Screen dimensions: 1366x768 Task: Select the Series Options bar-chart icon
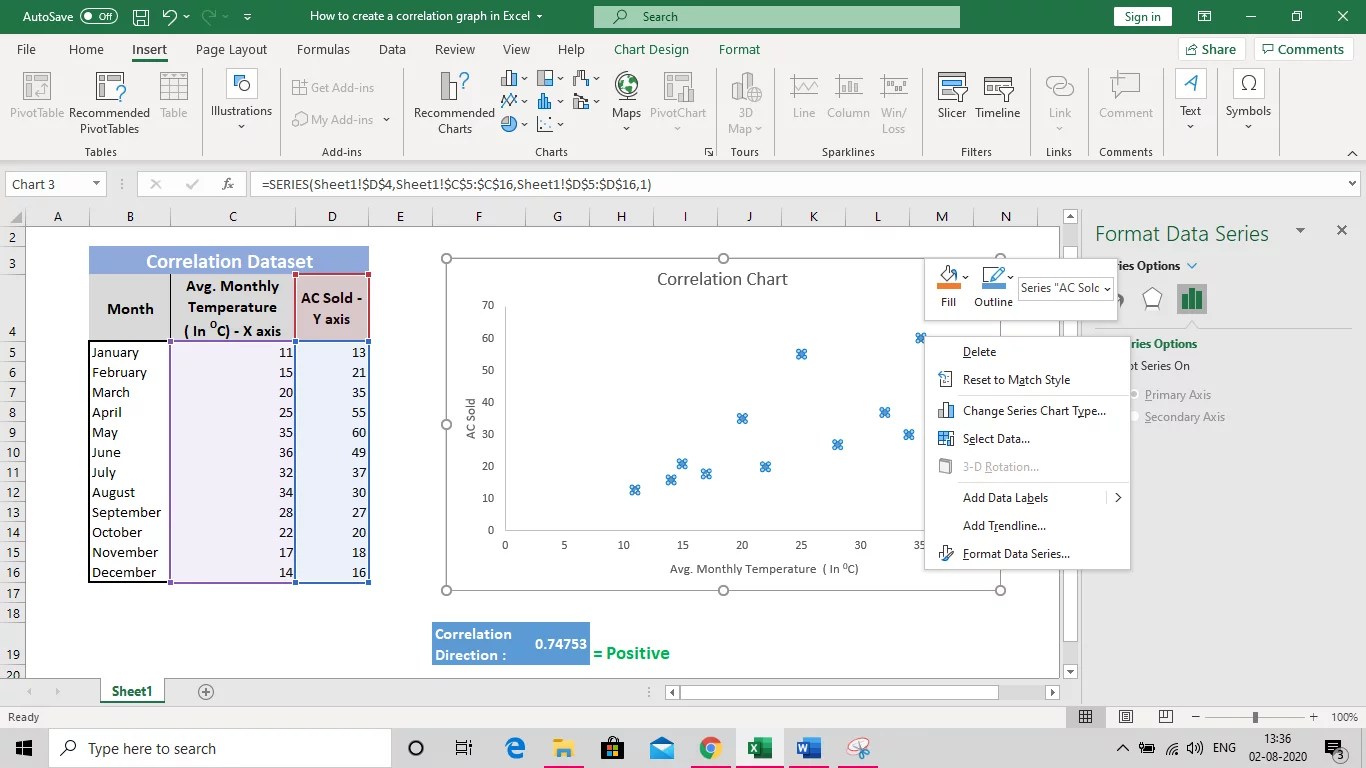[x=1191, y=299]
